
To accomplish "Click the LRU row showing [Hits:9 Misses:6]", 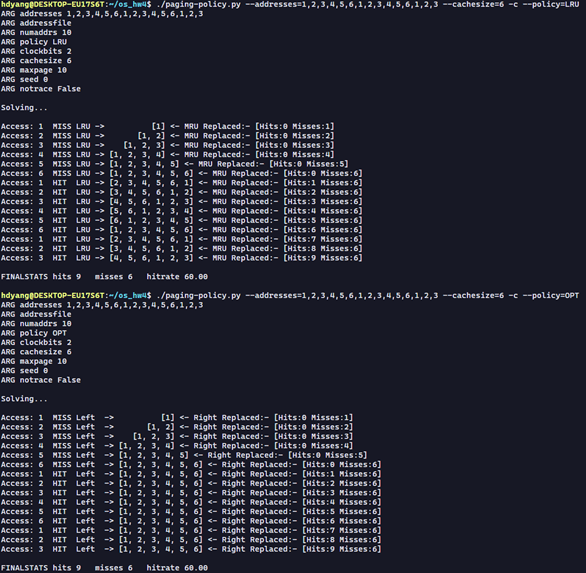I will (x=182, y=258).
